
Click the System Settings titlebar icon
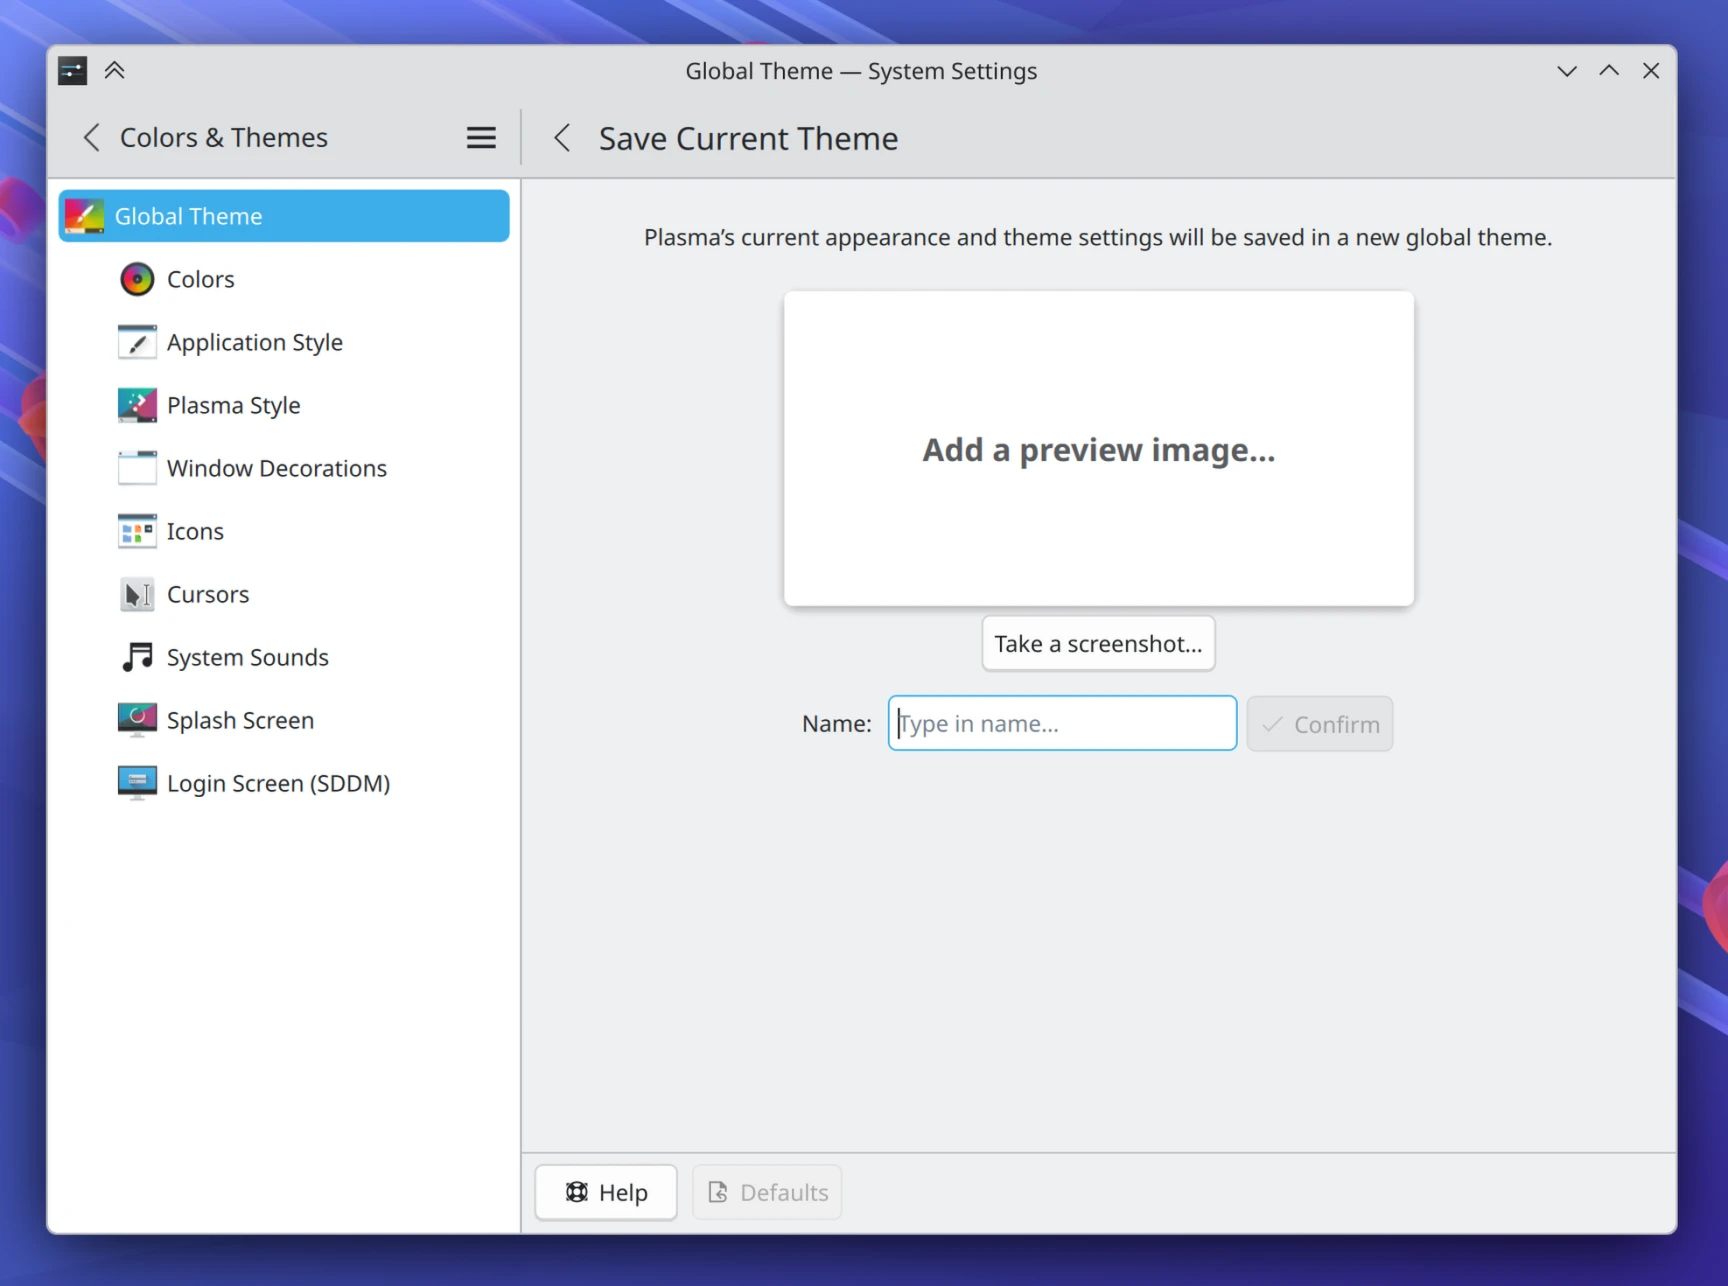[71, 70]
